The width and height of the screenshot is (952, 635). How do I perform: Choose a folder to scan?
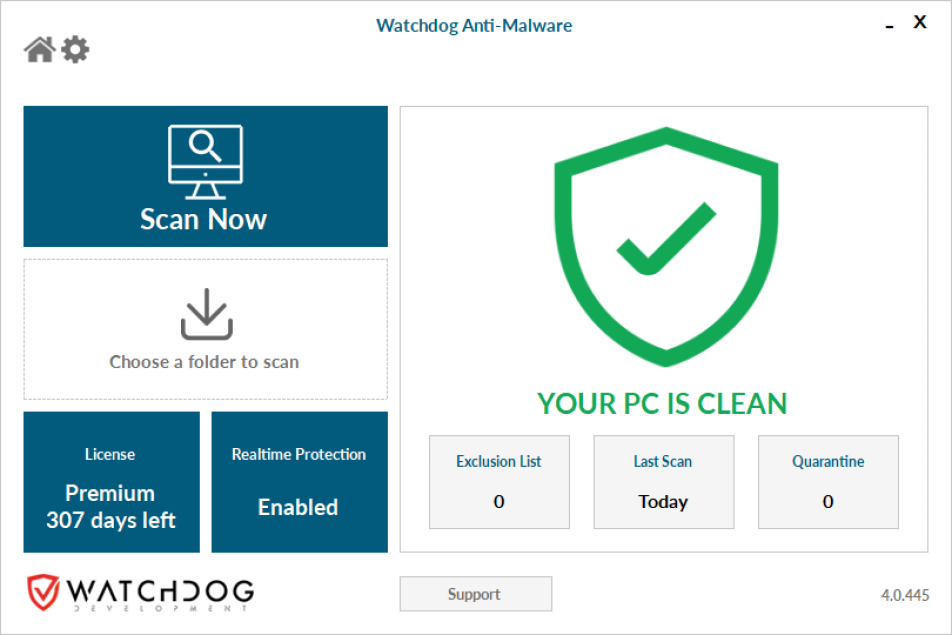[205, 330]
